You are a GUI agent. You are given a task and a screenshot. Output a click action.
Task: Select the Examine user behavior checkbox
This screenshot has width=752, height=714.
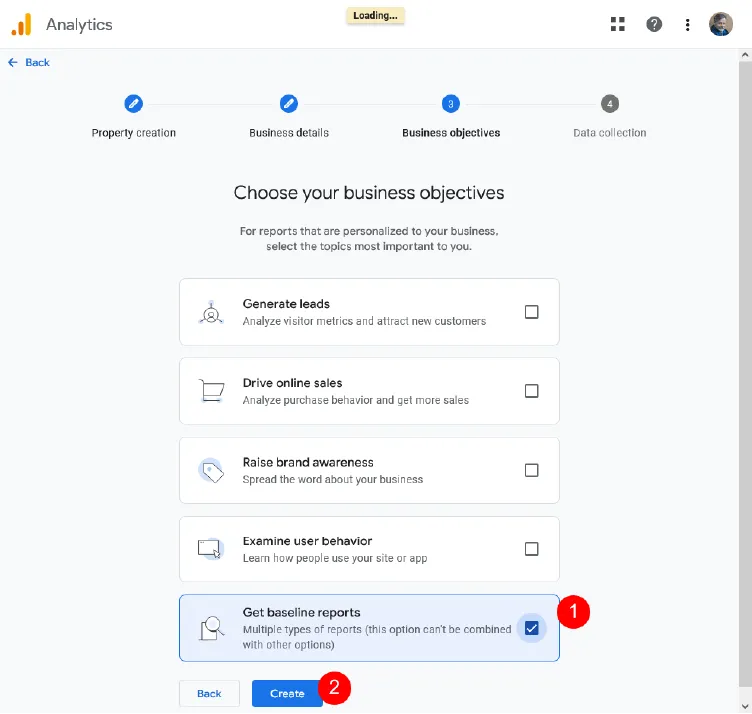point(532,549)
